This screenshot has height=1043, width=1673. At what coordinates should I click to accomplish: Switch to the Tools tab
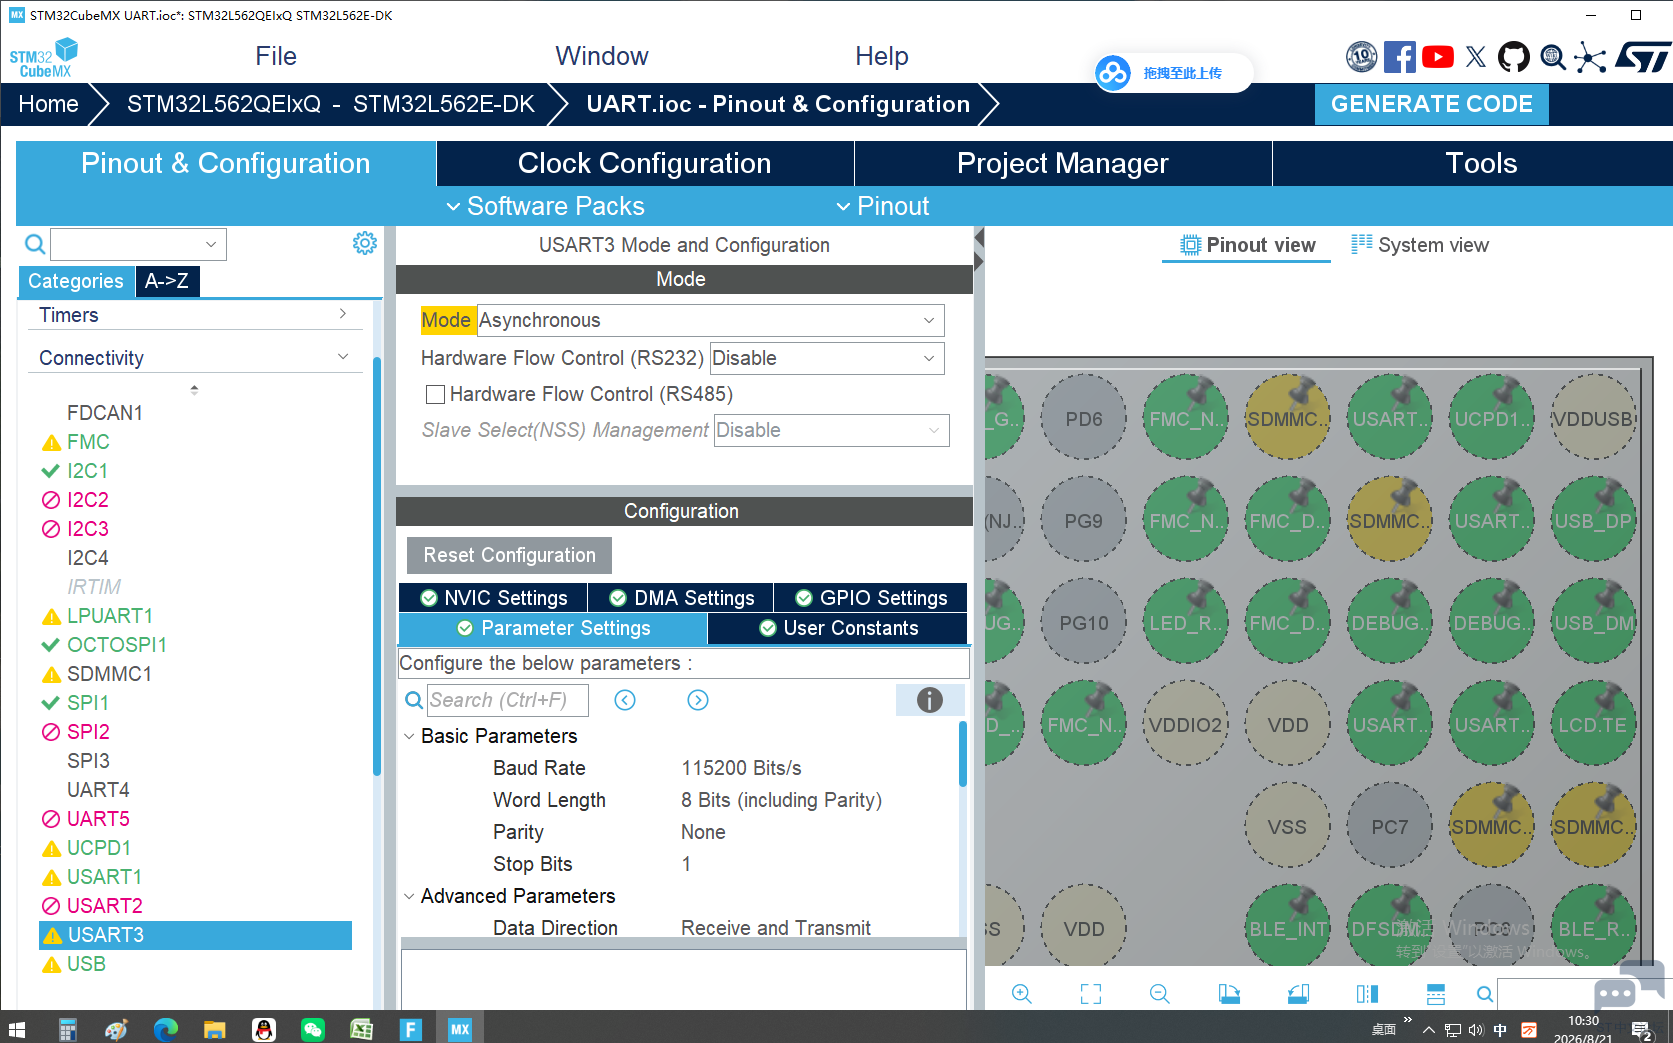point(1481,163)
